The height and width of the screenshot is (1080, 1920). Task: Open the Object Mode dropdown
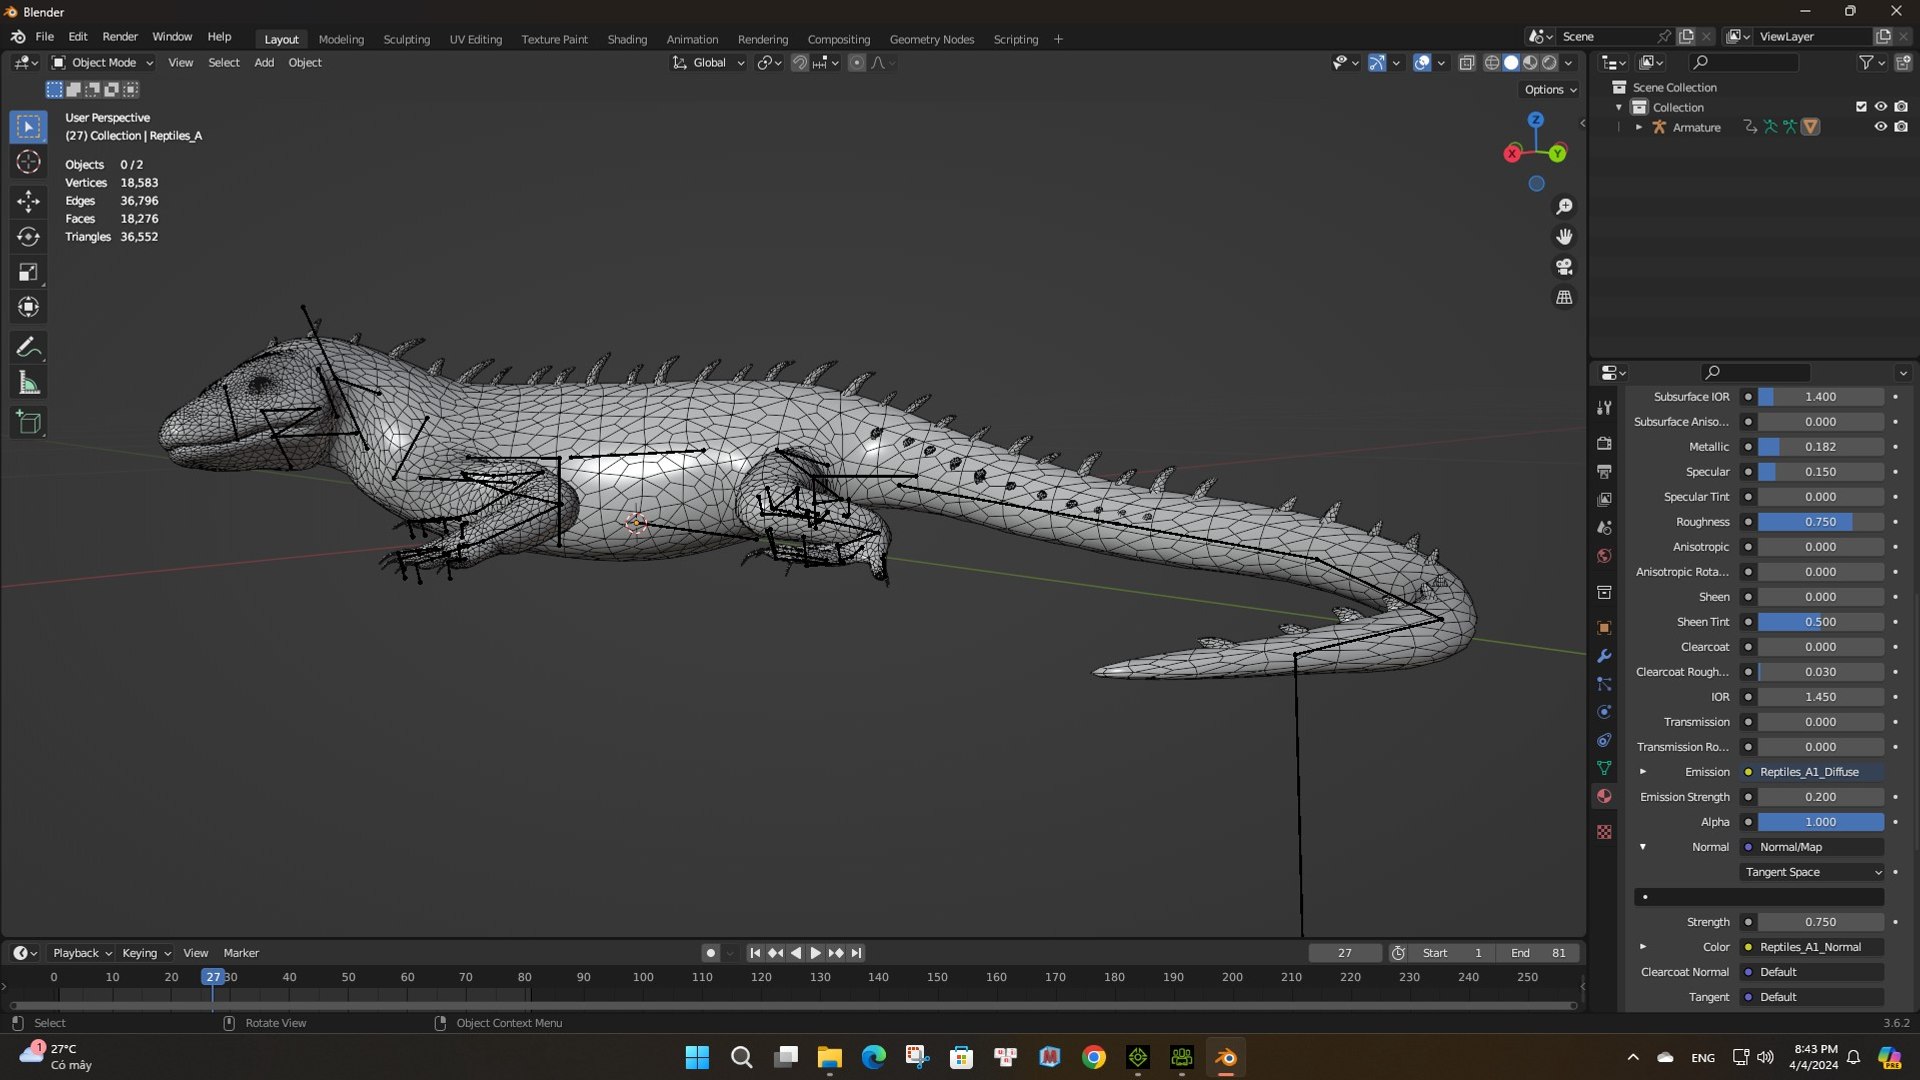point(103,63)
